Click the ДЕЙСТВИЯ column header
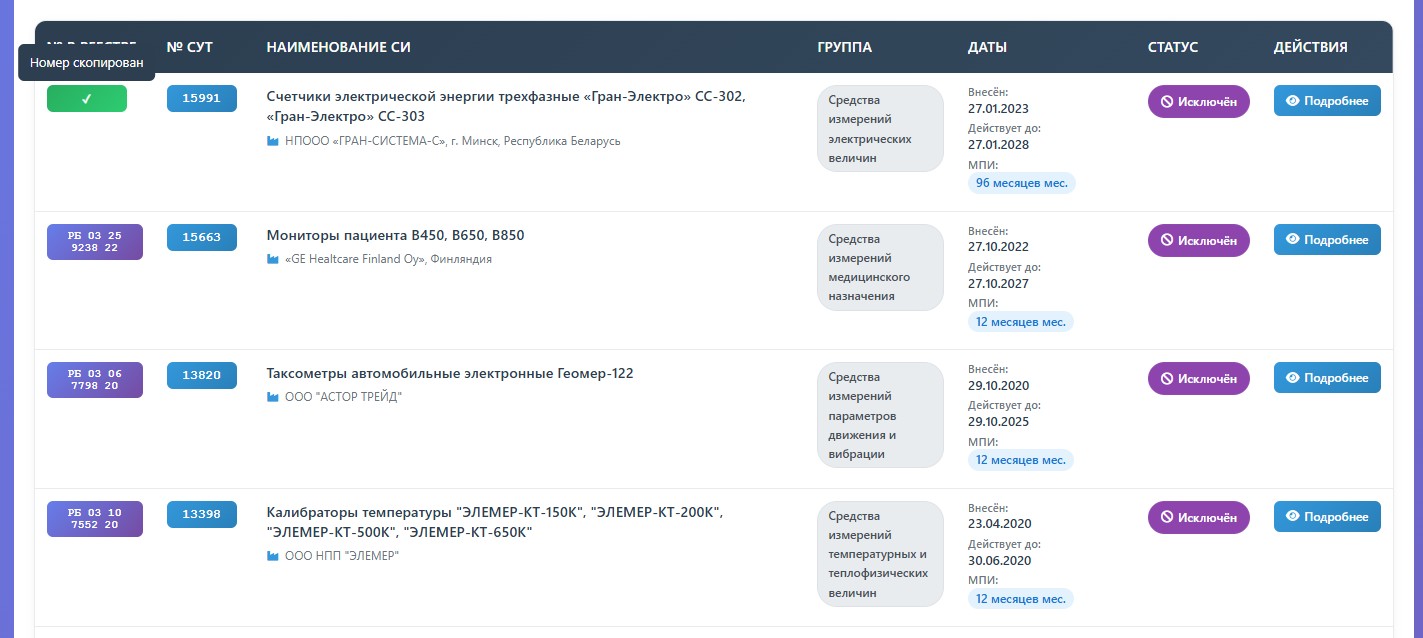The width and height of the screenshot is (1423, 638). coord(1311,47)
